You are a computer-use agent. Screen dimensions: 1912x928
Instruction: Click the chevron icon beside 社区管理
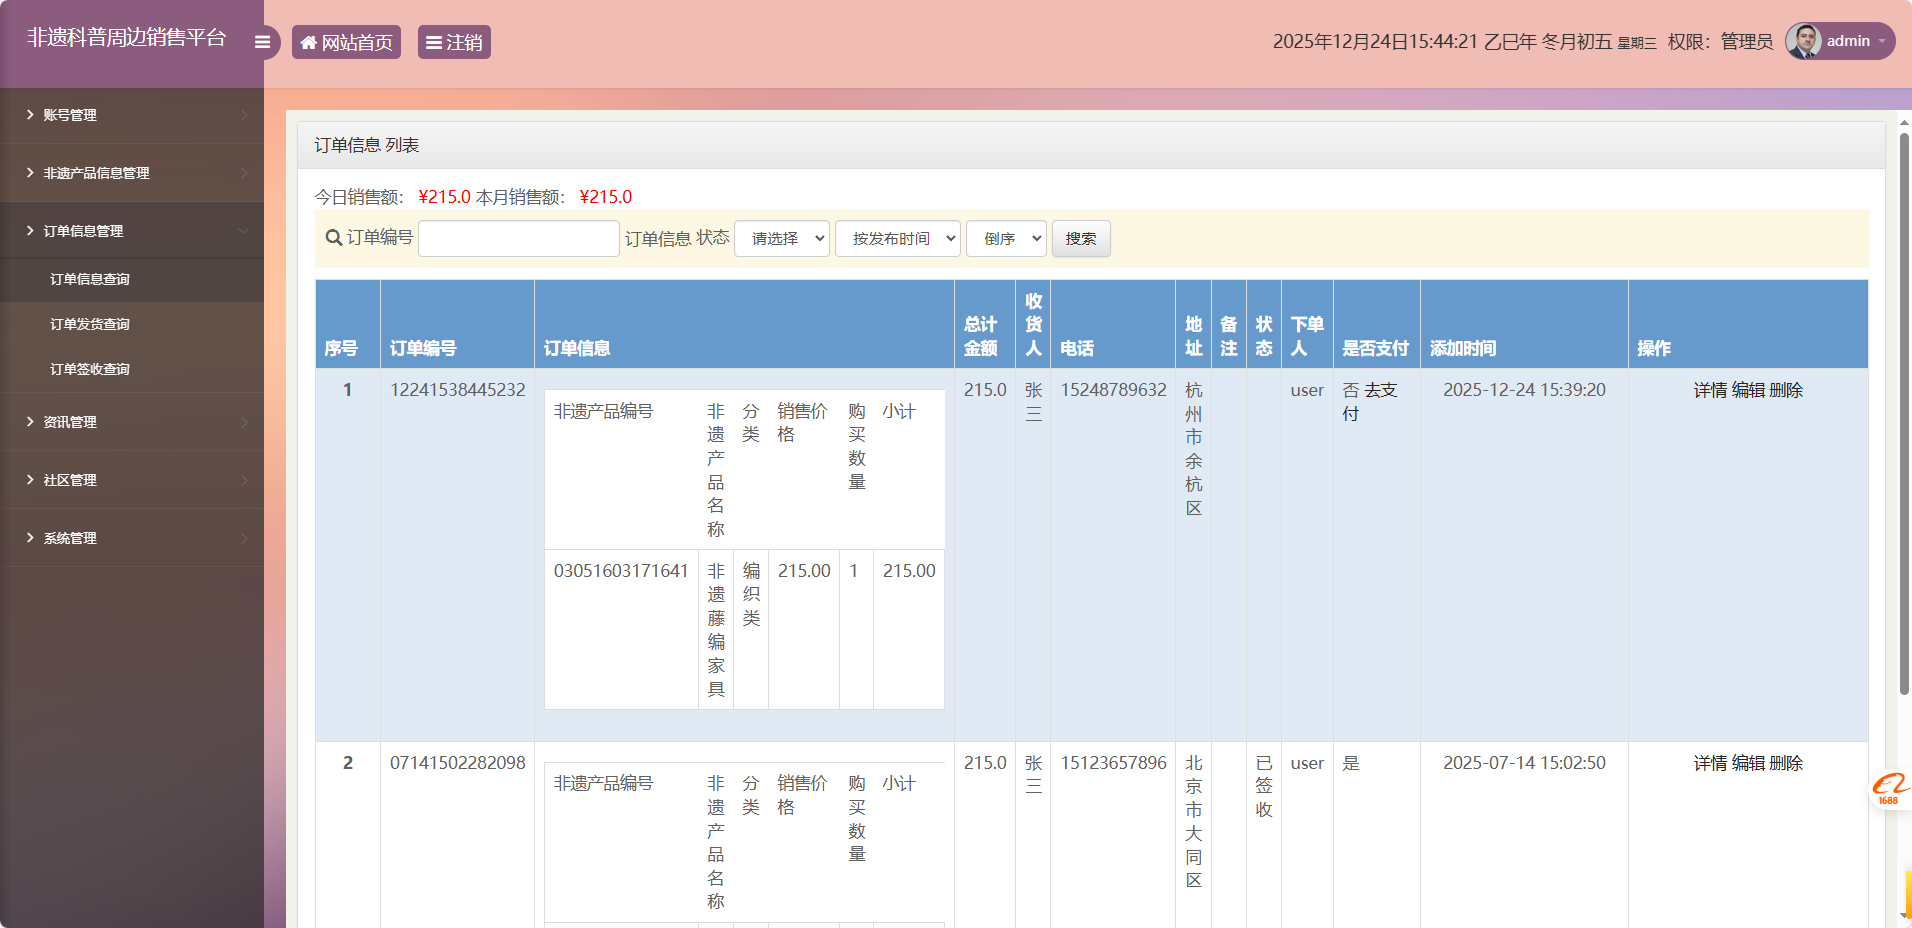[x=29, y=479]
